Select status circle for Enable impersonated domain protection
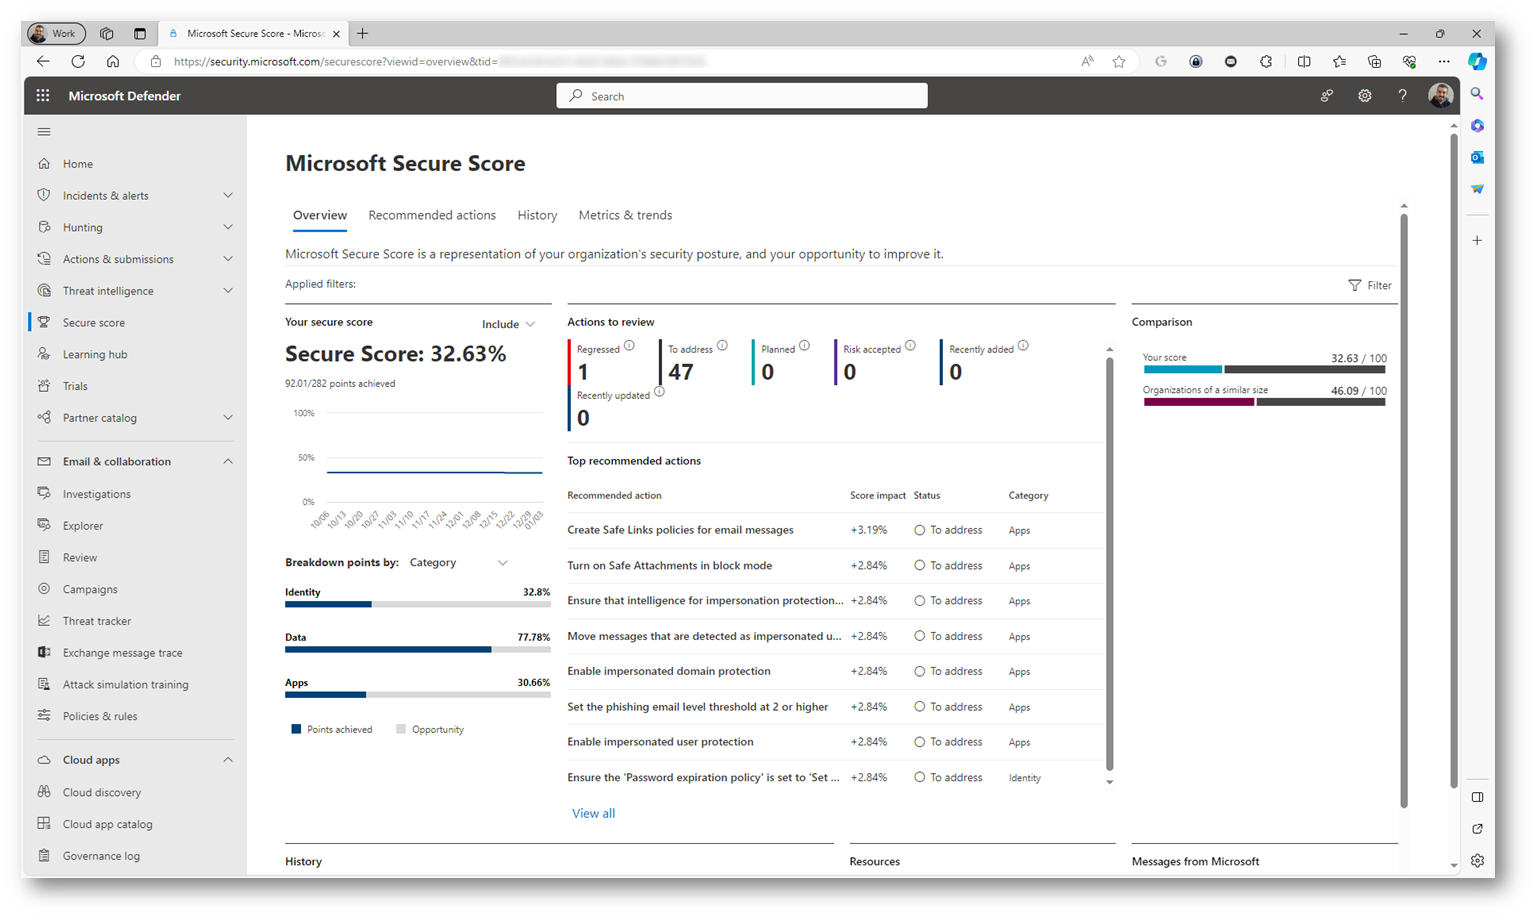This screenshot has width=1537, height=920. (919, 672)
